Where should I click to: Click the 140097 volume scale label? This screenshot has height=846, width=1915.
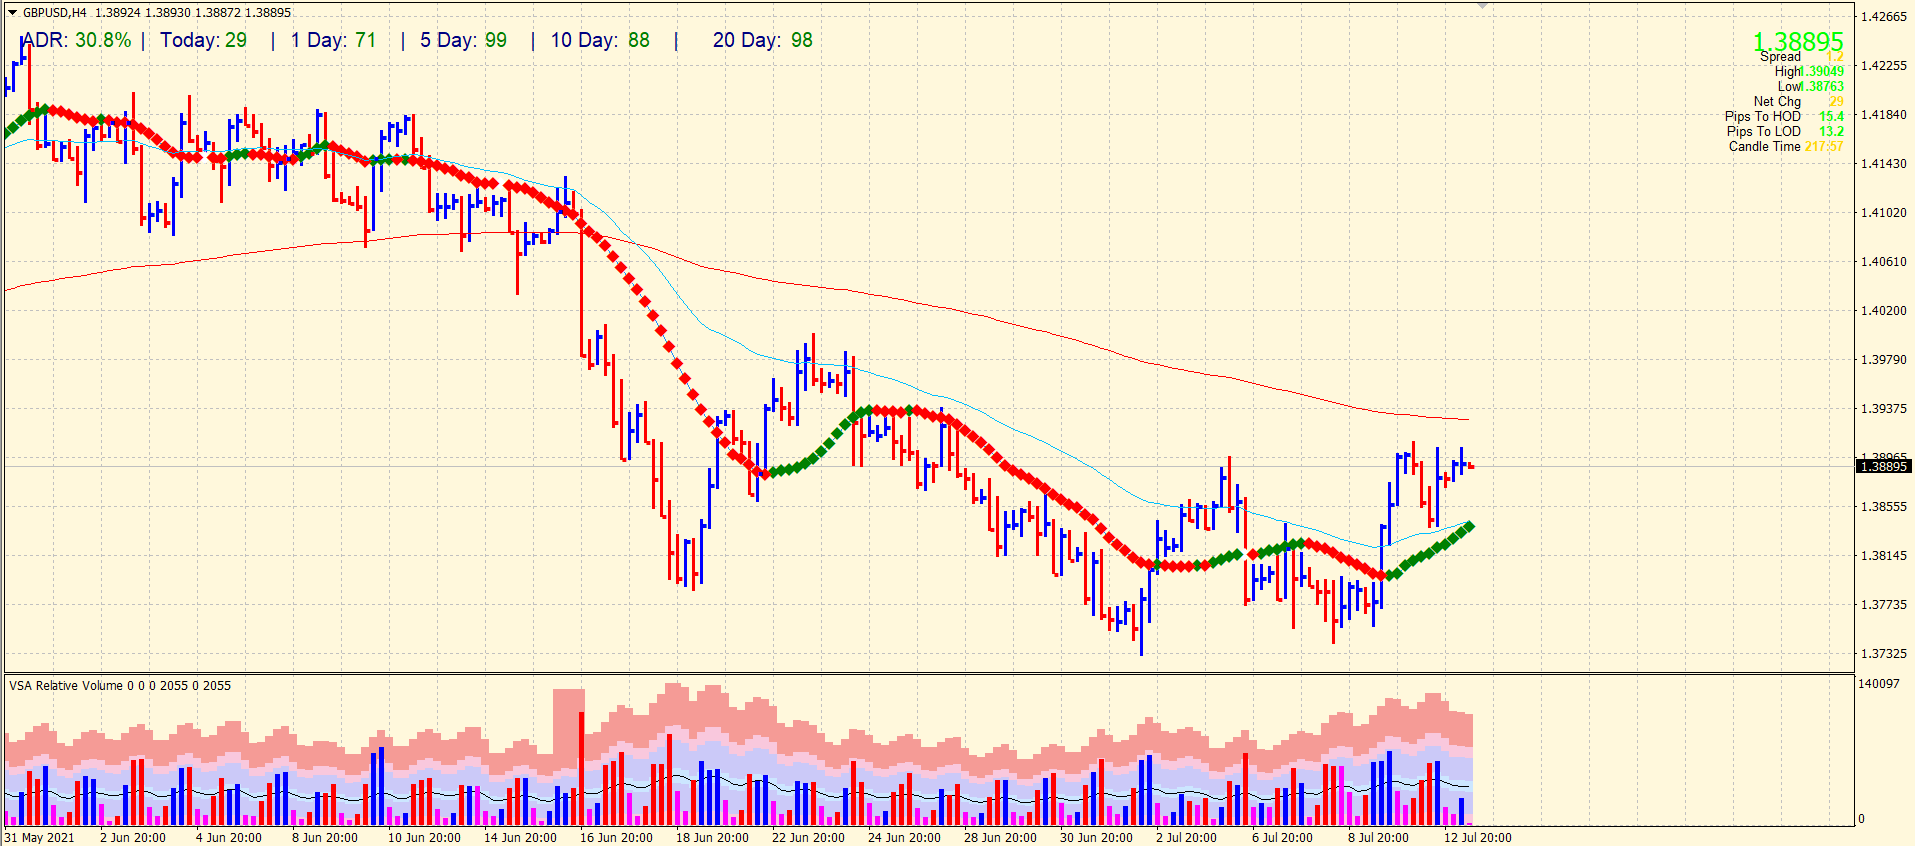click(1879, 684)
